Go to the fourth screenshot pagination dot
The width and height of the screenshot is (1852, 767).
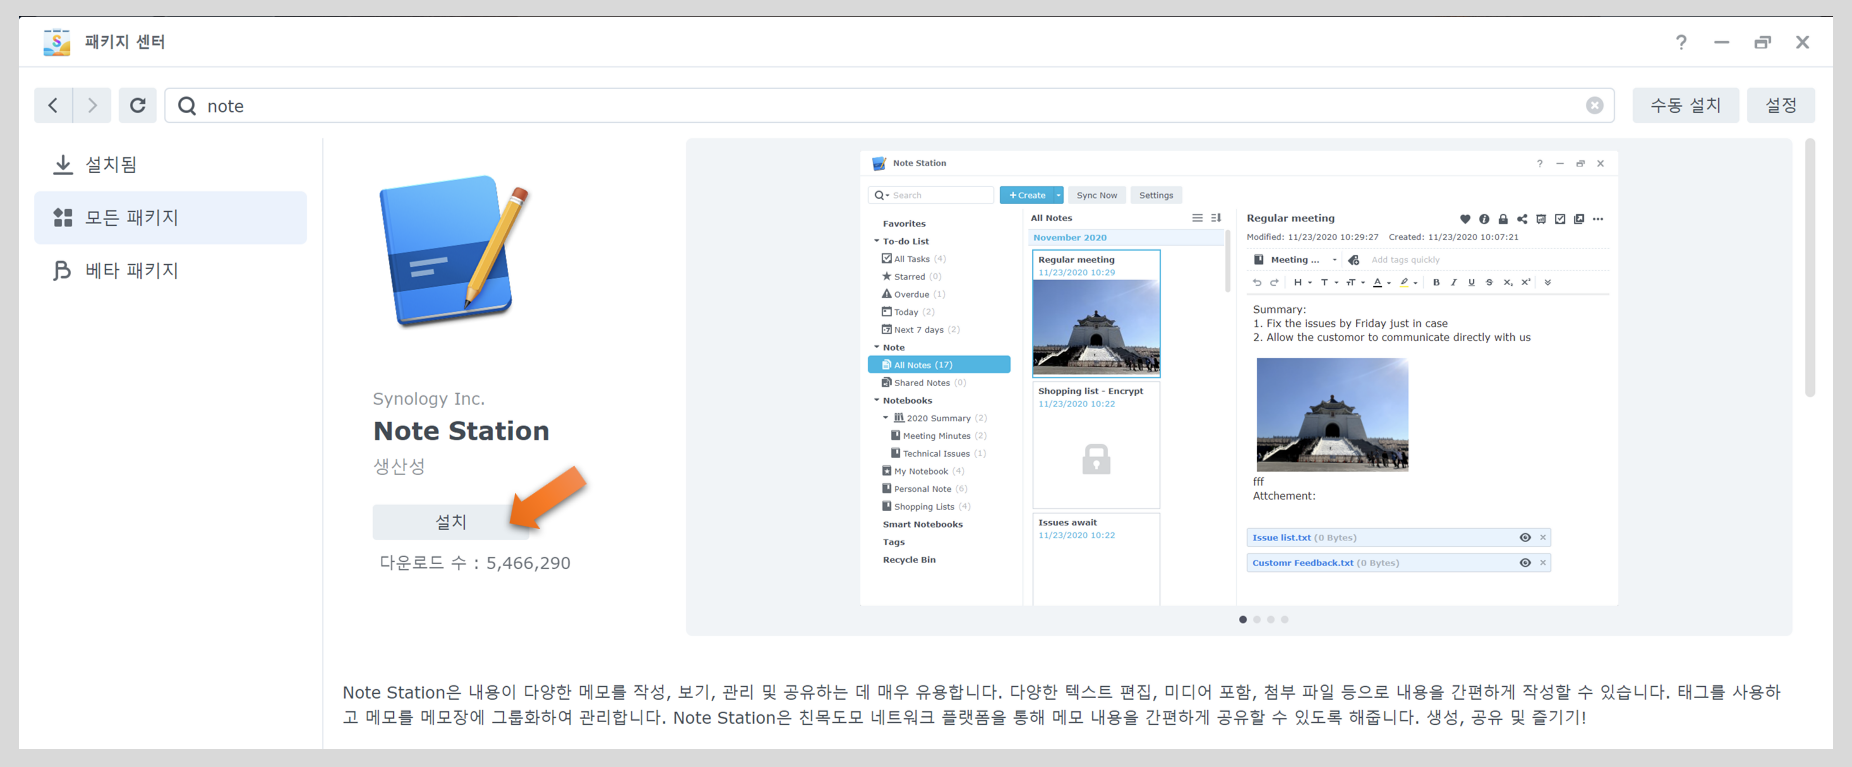tap(1285, 620)
